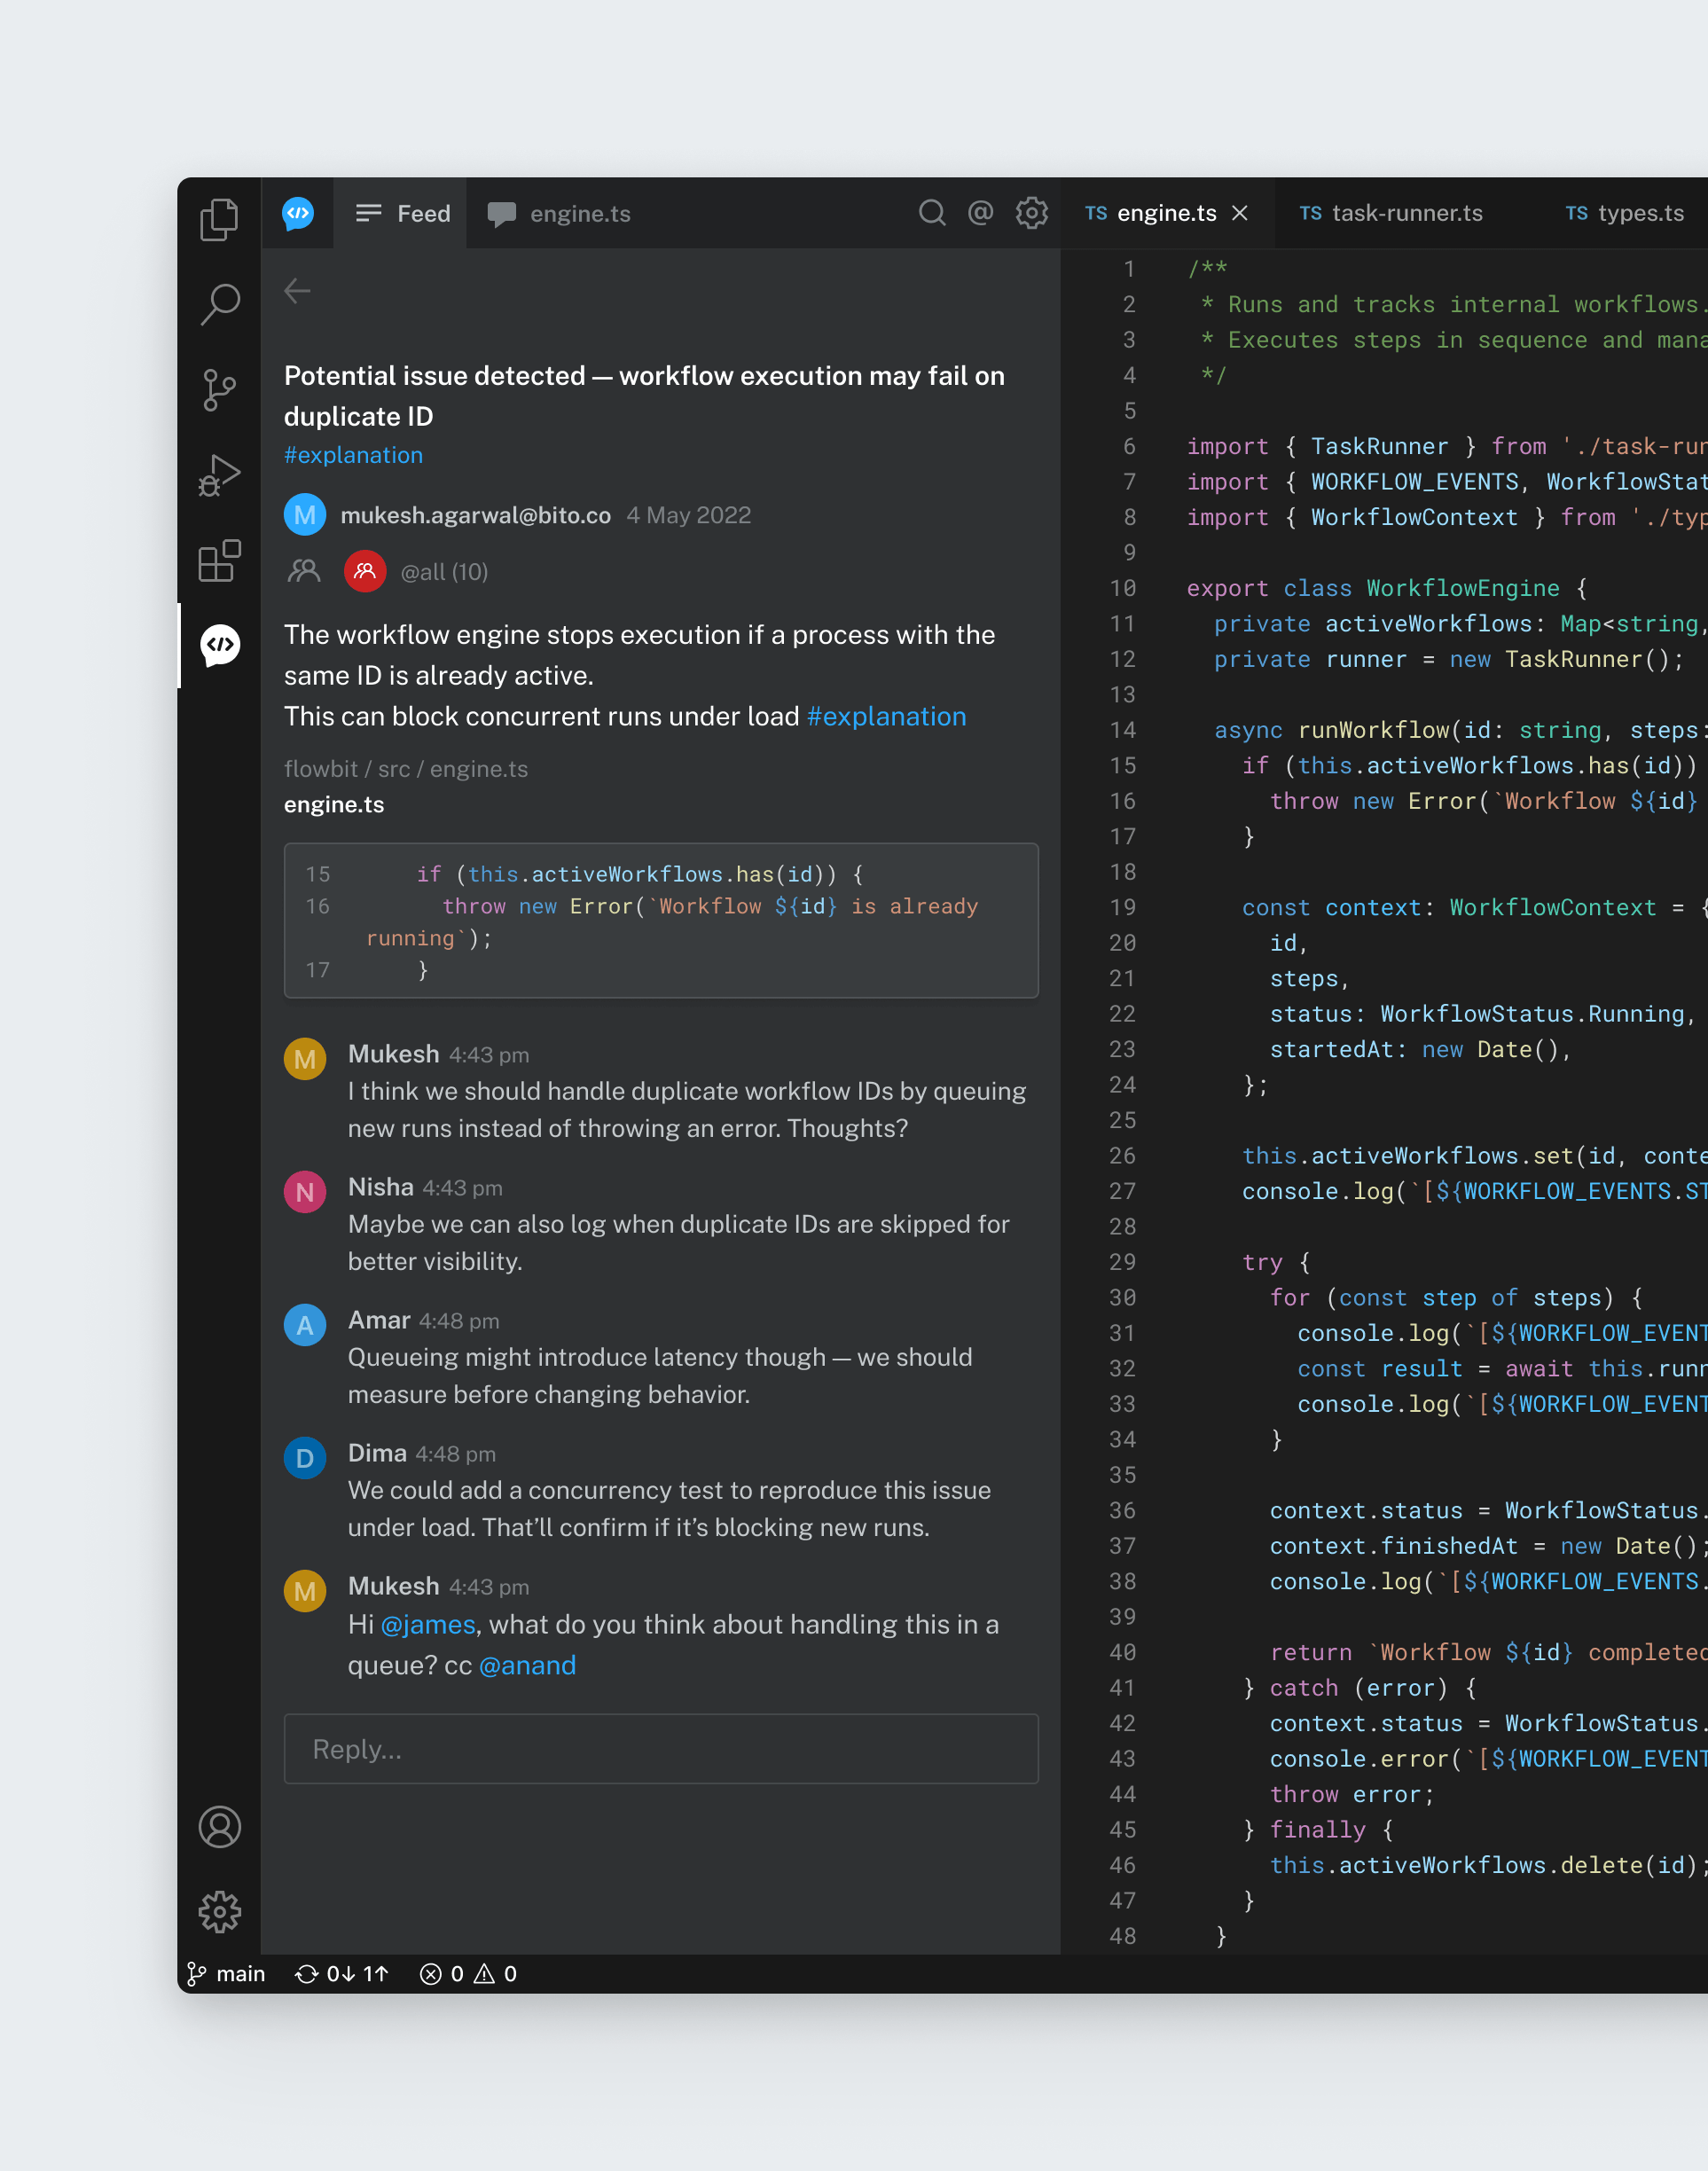
Task: Open the settings gear in Feed panel header
Action: pyautogui.click(x=1032, y=212)
